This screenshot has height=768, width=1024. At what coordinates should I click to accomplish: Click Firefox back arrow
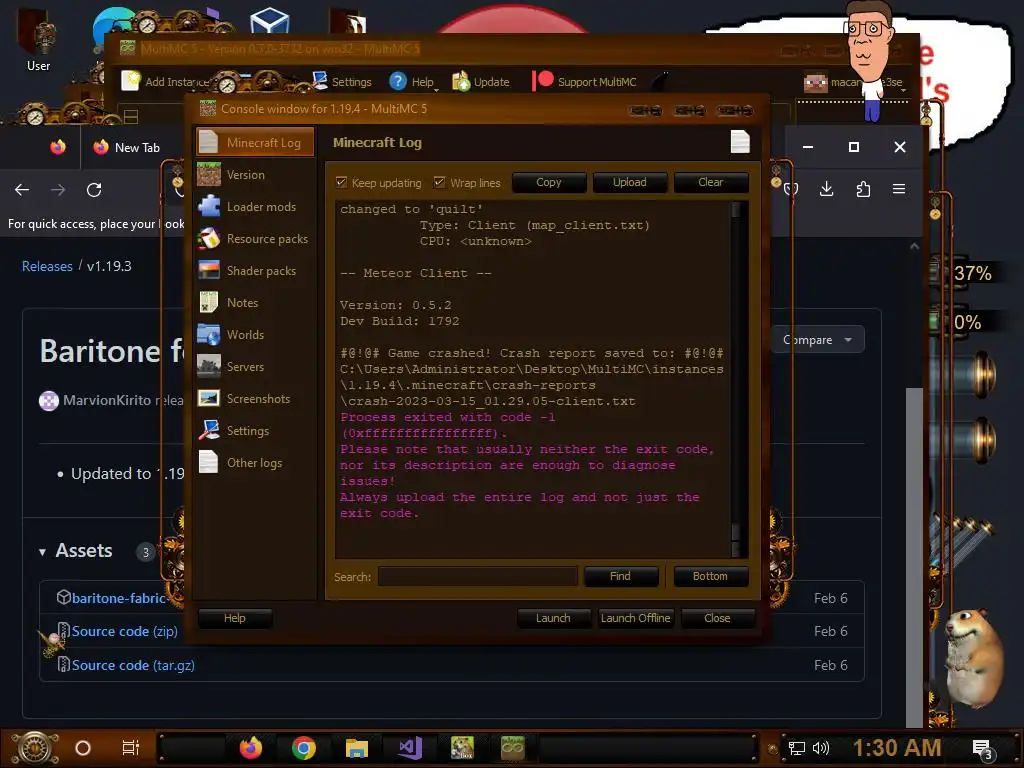(x=22, y=189)
